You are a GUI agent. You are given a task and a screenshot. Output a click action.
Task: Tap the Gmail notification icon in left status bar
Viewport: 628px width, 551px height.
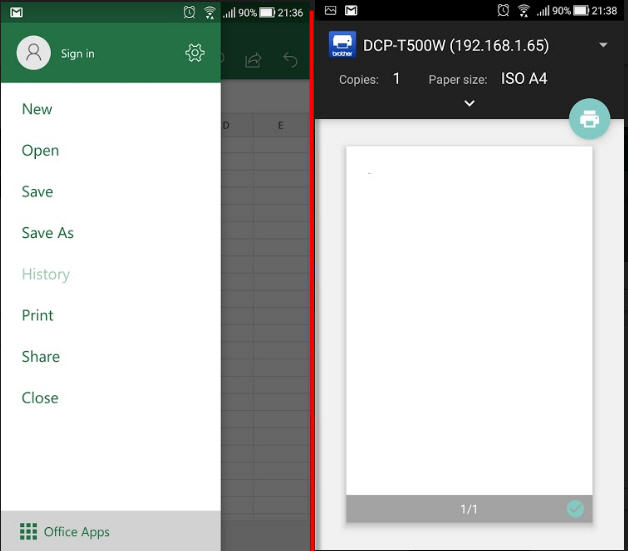(16, 12)
